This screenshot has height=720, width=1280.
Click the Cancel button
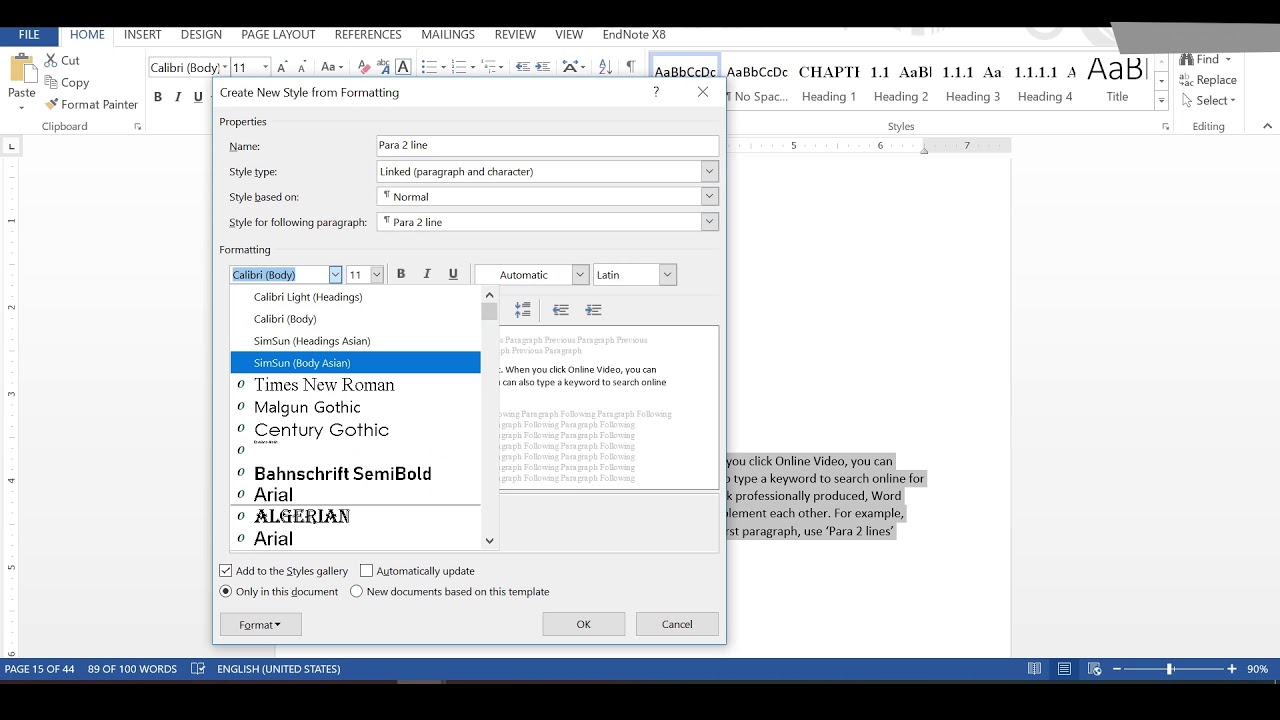[677, 624]
